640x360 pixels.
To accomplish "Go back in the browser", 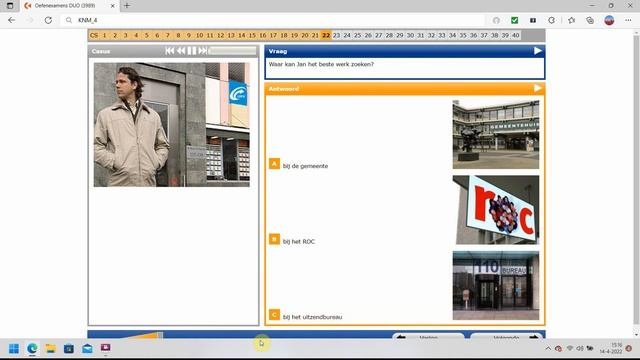I will 11,20.
